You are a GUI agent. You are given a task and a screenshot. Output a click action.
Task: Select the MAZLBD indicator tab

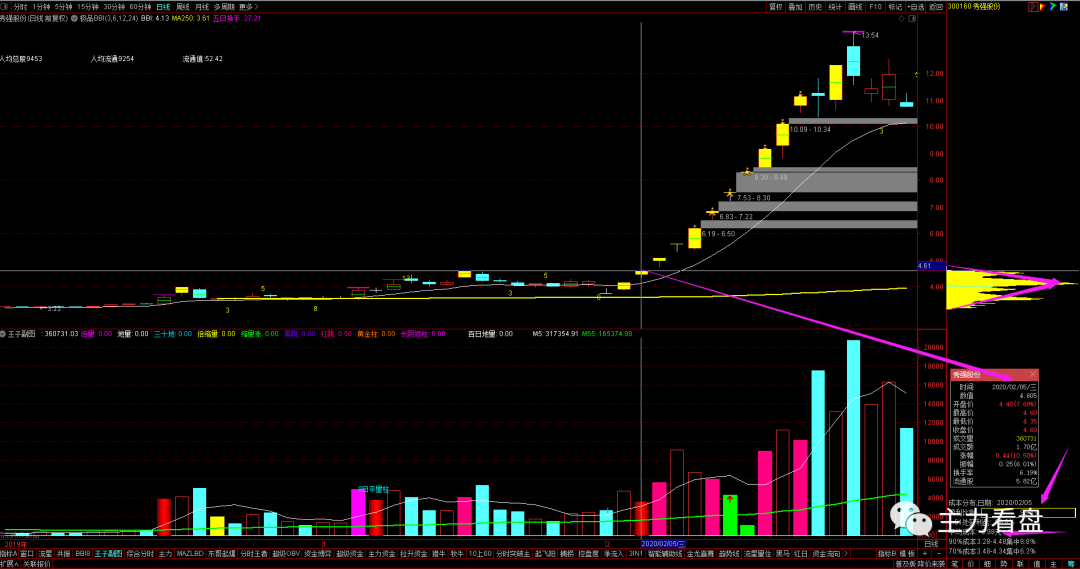(x=189, y=554)
